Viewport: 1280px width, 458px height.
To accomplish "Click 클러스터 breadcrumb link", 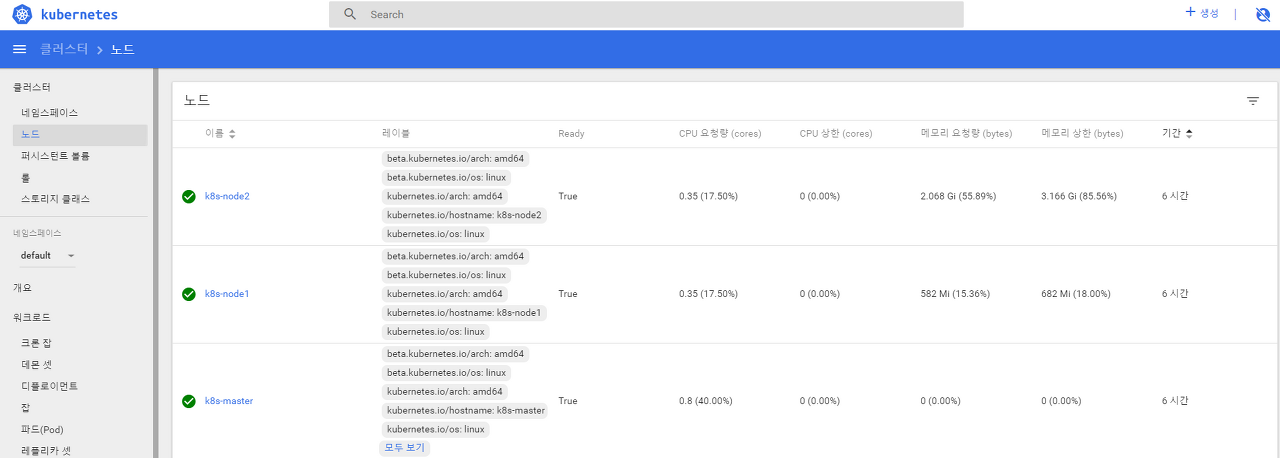I will pyautogui.click(x=64, y=49).
